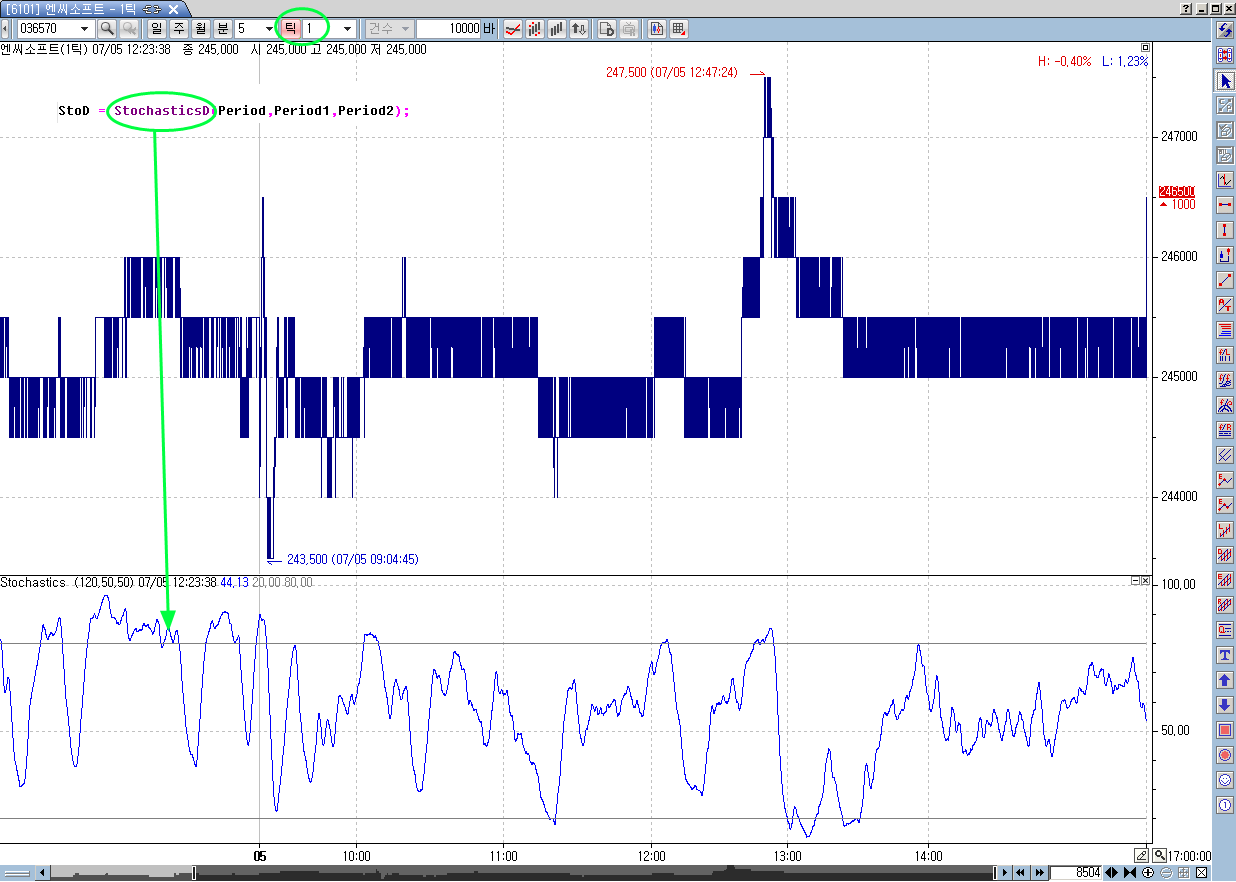Select the numbered circle marker tool
Screen dimensions: 1236x882
pyautogui.click(x=1224, y=805)
